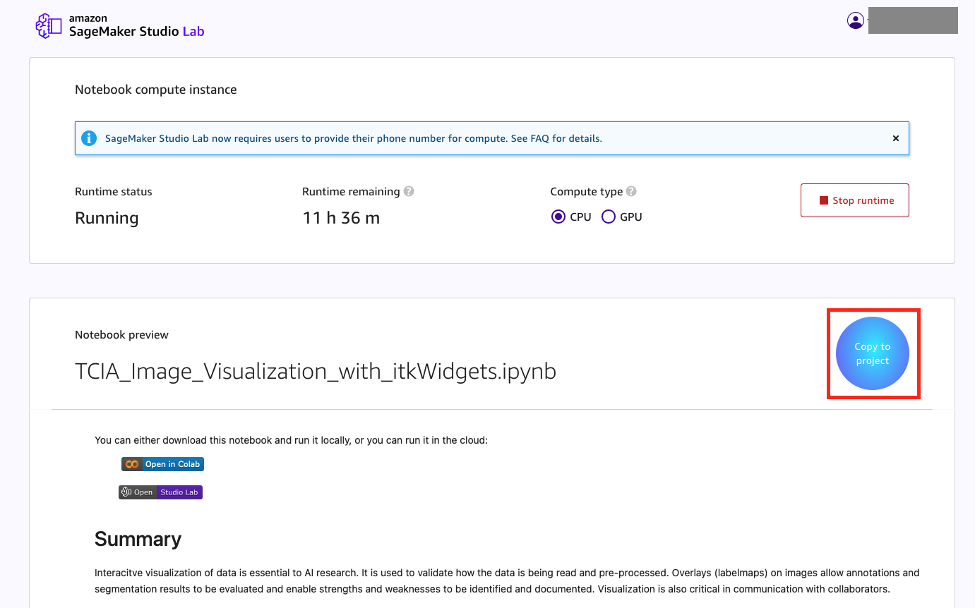Click the Open in Colab badge
The image size is (977, 608).
pos(163,464)
